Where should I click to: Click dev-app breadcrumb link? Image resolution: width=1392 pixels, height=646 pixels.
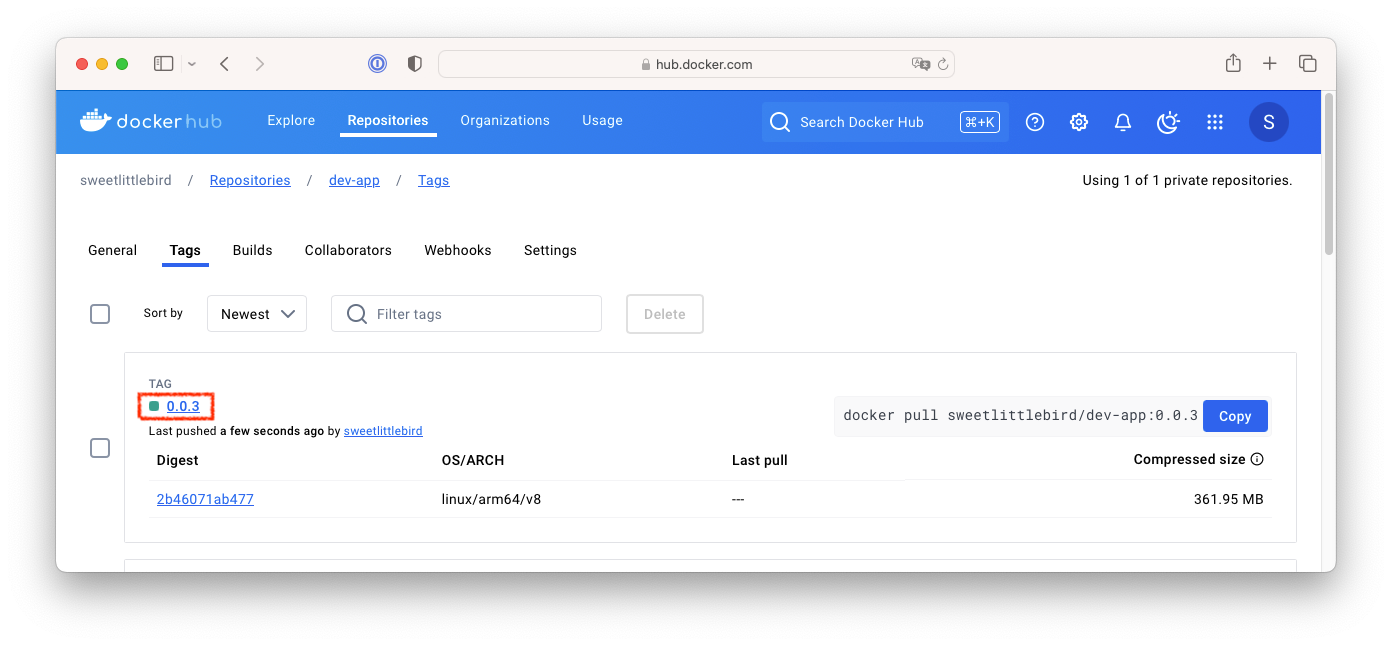tap(354, 180)
